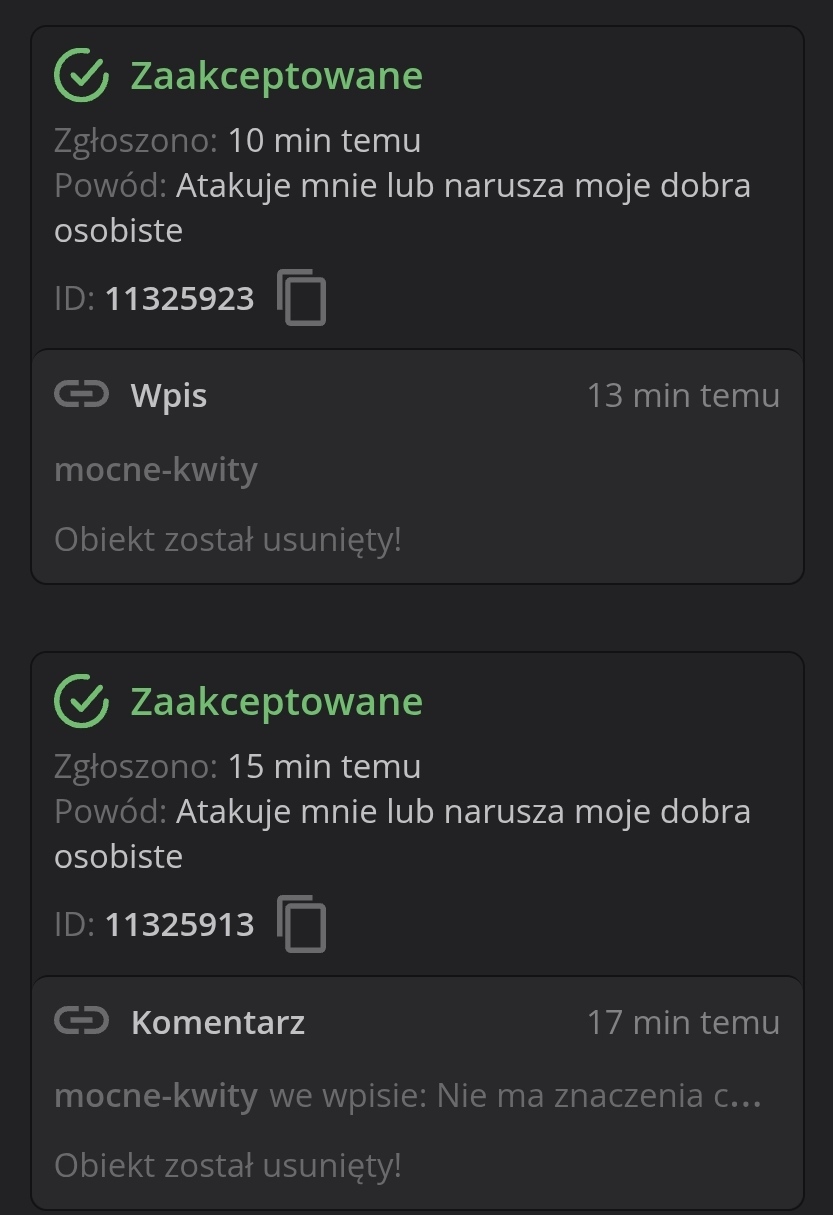Open the mocne-kwity profile in the Komentarz card
Viewport: 833px width, 1215px height.
tap(156, 1095)
